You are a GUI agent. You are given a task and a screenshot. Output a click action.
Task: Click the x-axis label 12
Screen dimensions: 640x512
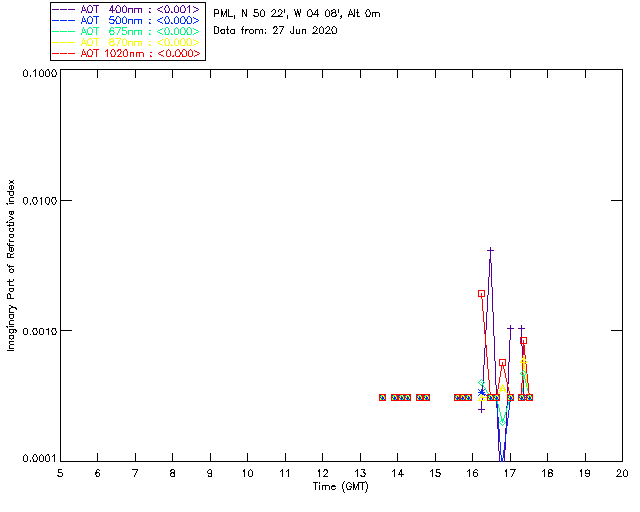coord(322,474)
